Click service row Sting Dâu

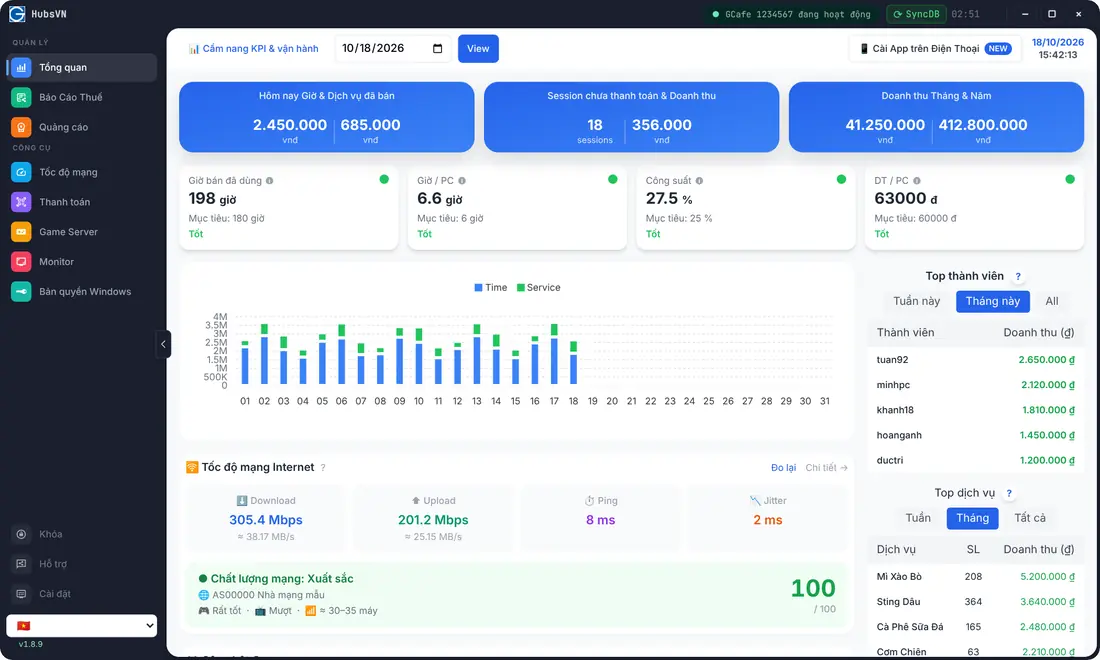pyautogui.click(x=975, y=602)
